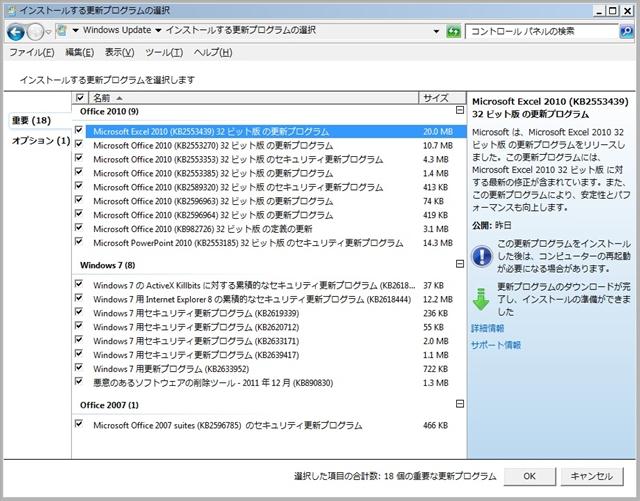Uncheck Office 2010 KB2553270 update checkbox
Screen dimensions: 640x501
[79, 144]
